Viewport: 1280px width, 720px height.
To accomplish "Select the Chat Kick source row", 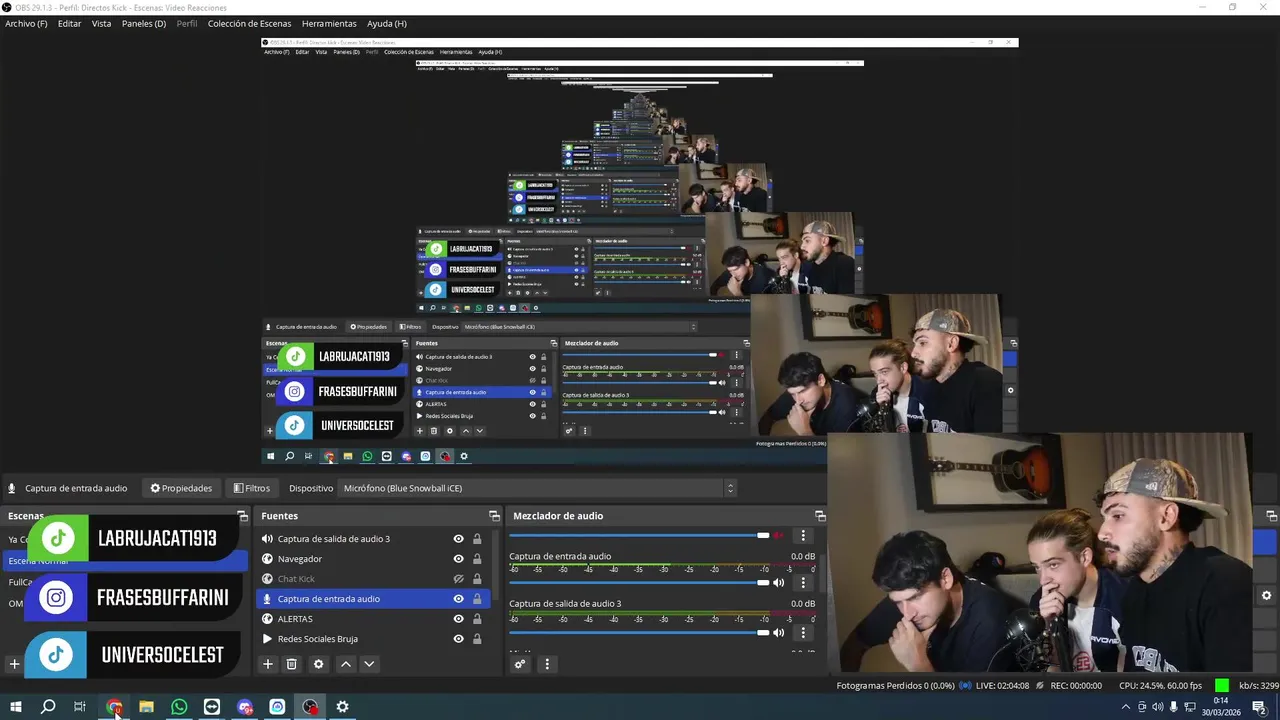I will click(x=375, y=579).
